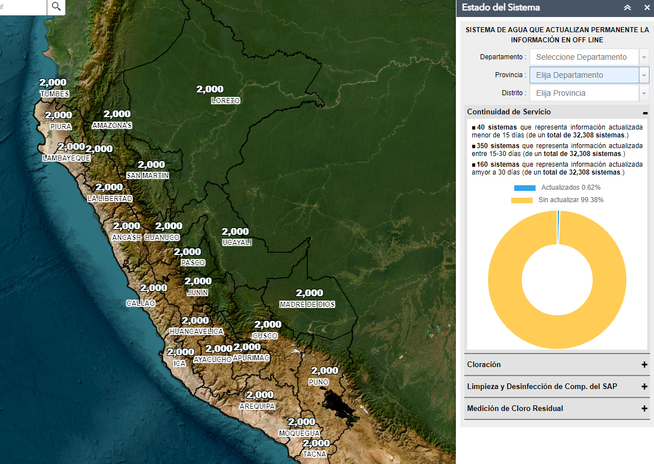The height and width of the screenshot is (464, 654).
Task: Expand the Cloración section
Action: [645, 365]
